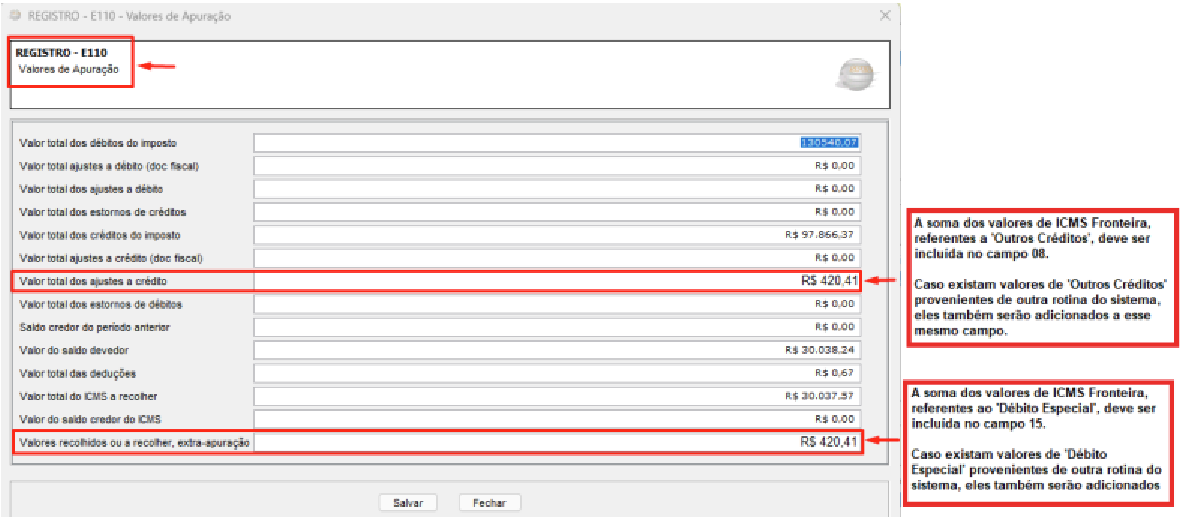Click the 'Valor total dos estornos de débitos' field

click(557, 304)
